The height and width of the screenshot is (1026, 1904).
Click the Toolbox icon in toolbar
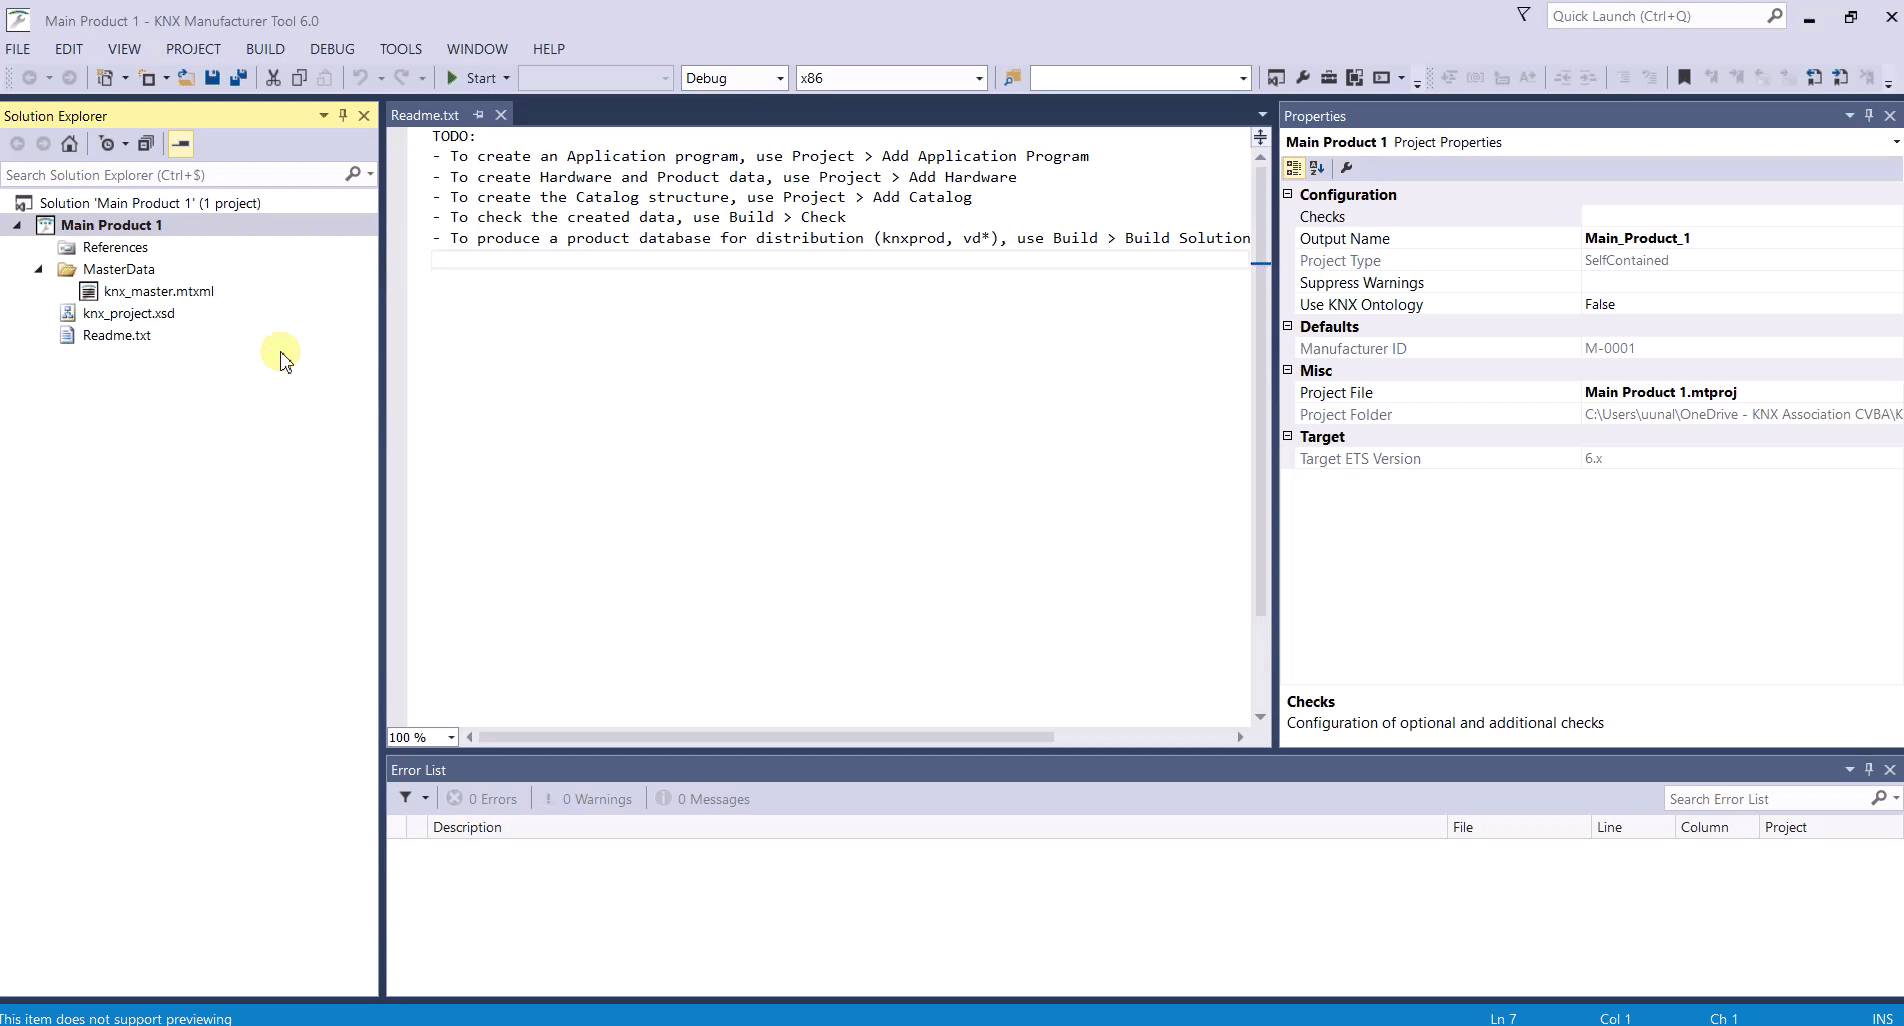tap(1329, 78)
